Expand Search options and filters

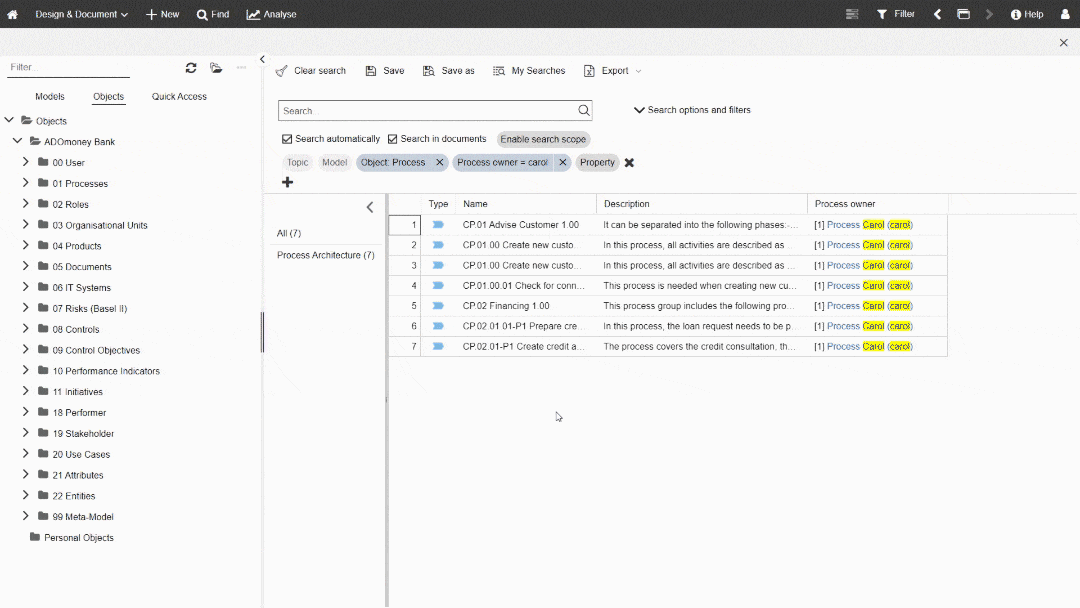692,110
